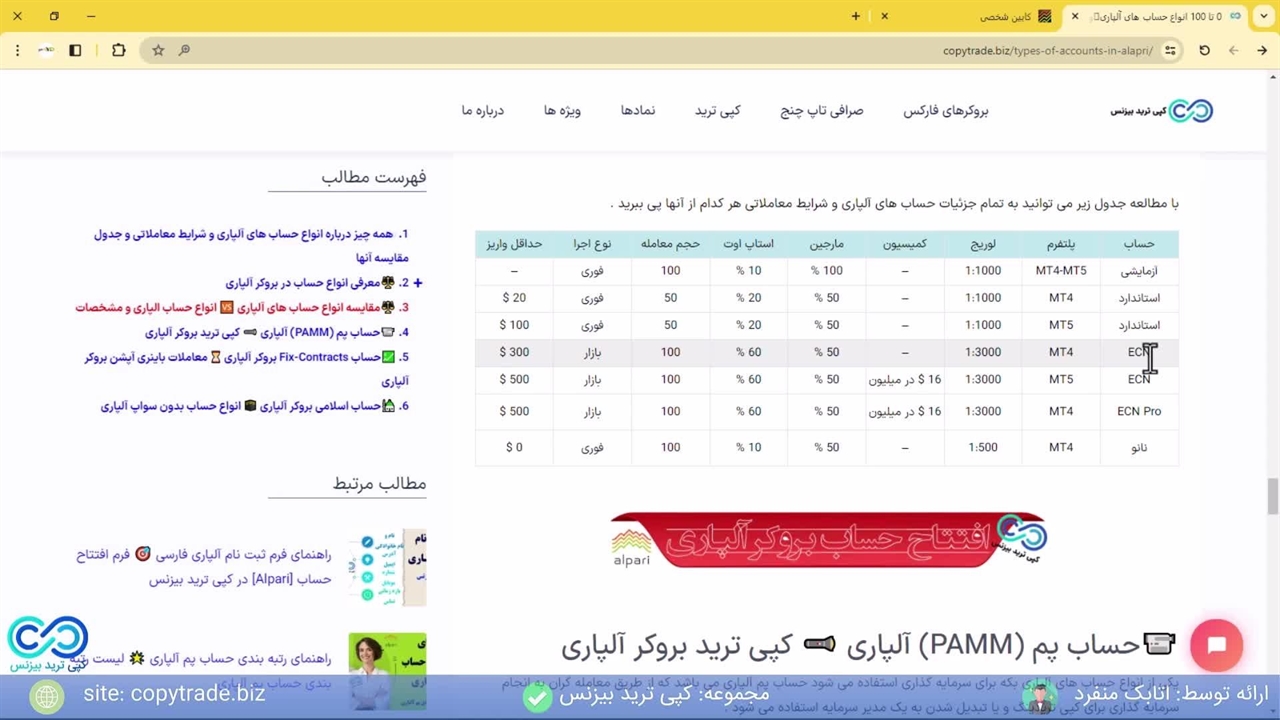This screenshot has width=1280, height=720.
Task: Click the red Alpari account opening banner
Action: point(828,540)
